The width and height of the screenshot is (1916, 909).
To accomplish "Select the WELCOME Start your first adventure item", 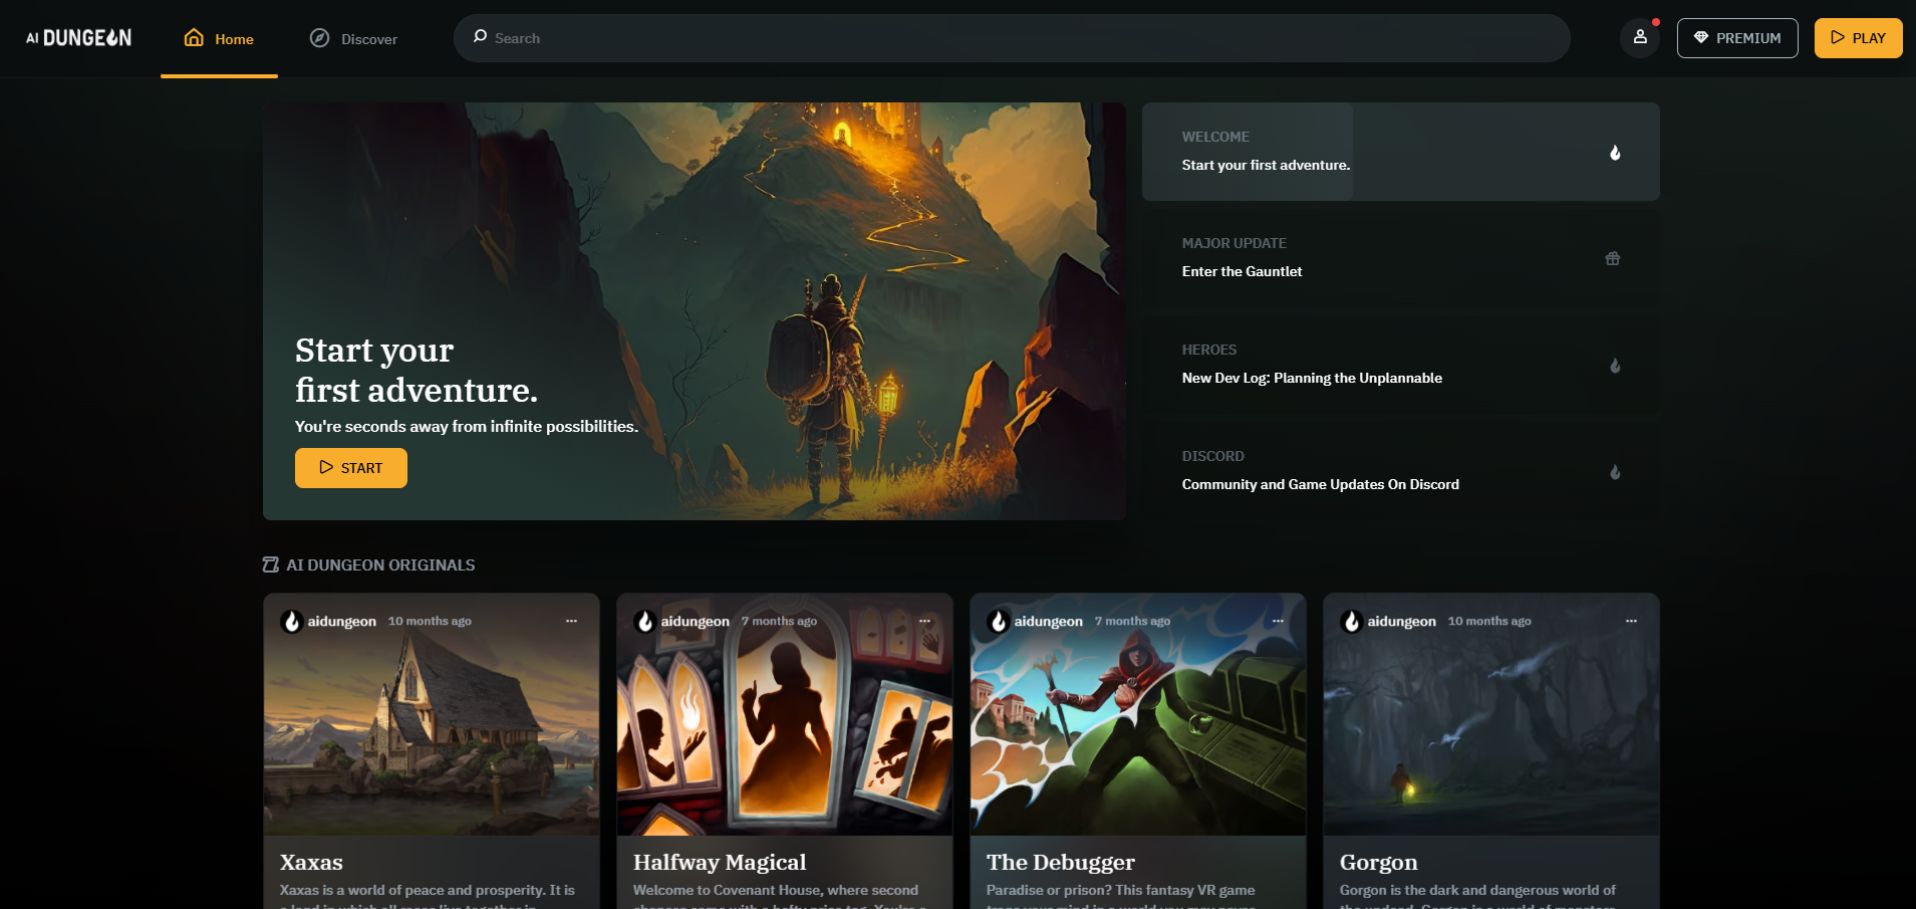I will (x=1400, y=151).
